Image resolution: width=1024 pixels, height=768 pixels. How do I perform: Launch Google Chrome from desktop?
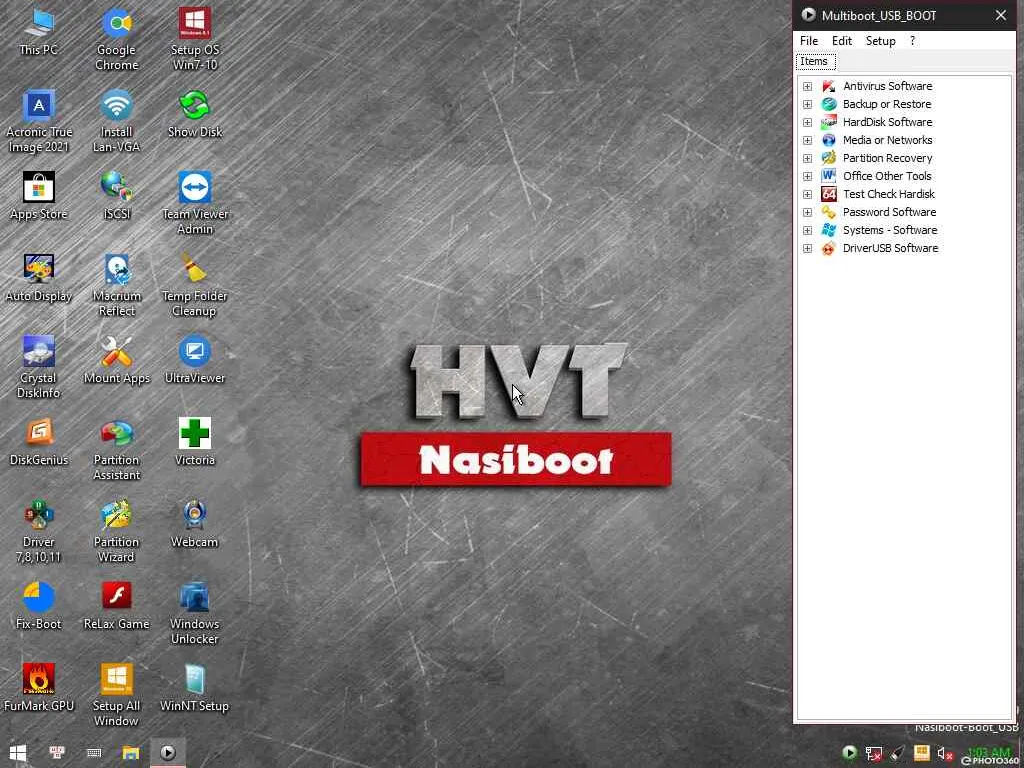(116, 39)
